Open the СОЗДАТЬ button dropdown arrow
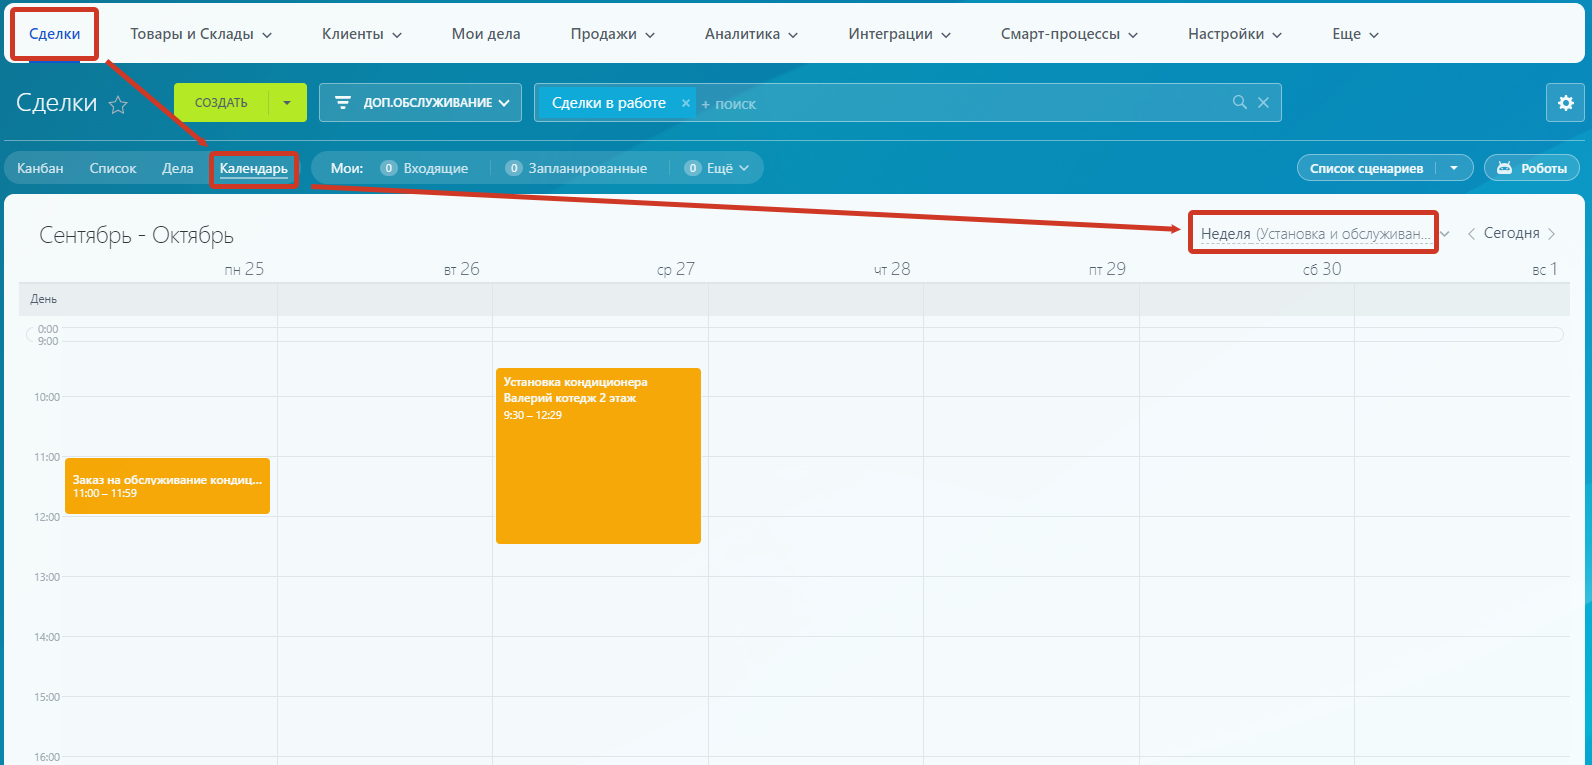The image size is (1592, 765). [288, 103]
